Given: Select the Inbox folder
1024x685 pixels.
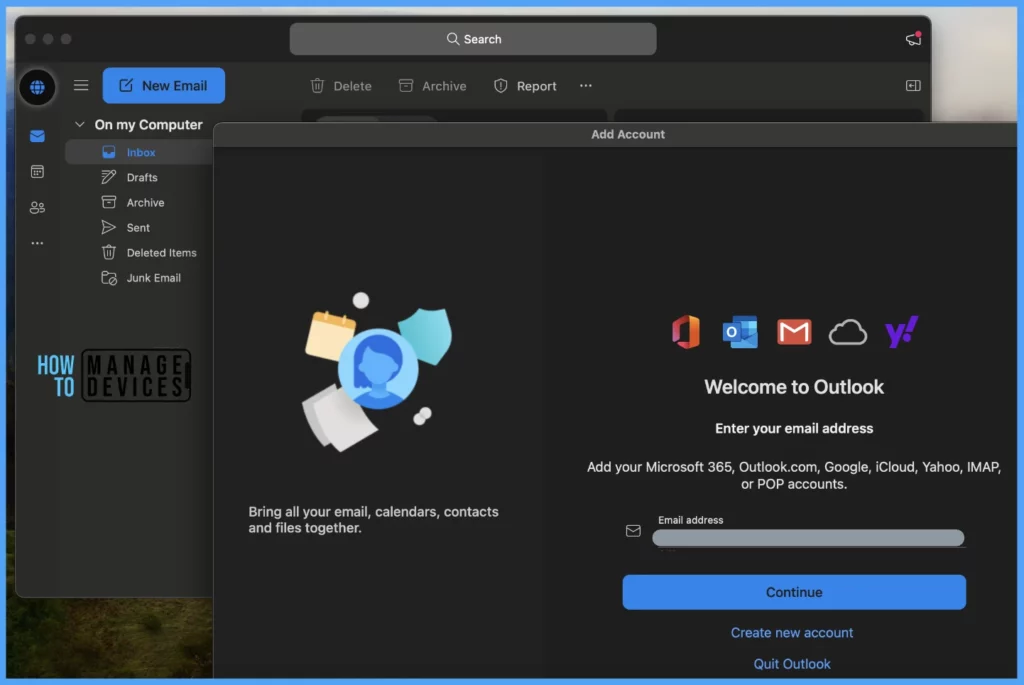Looking at the screenshot, I should tap(139, 152).
